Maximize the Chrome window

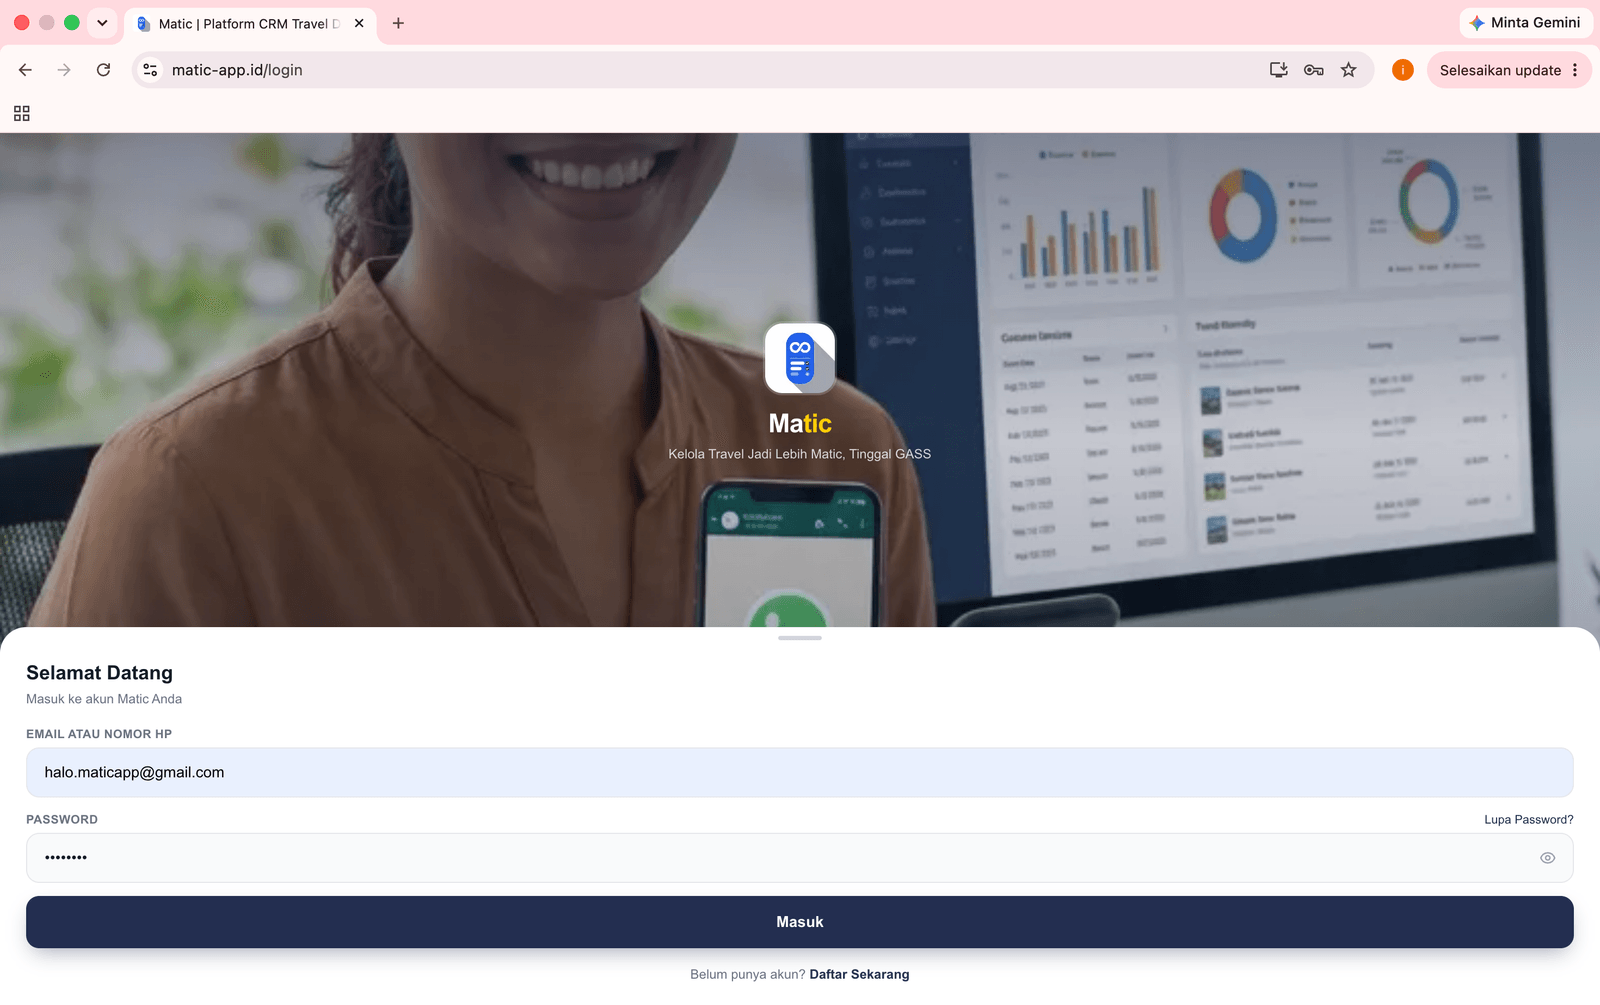click(x=72, y=22)
